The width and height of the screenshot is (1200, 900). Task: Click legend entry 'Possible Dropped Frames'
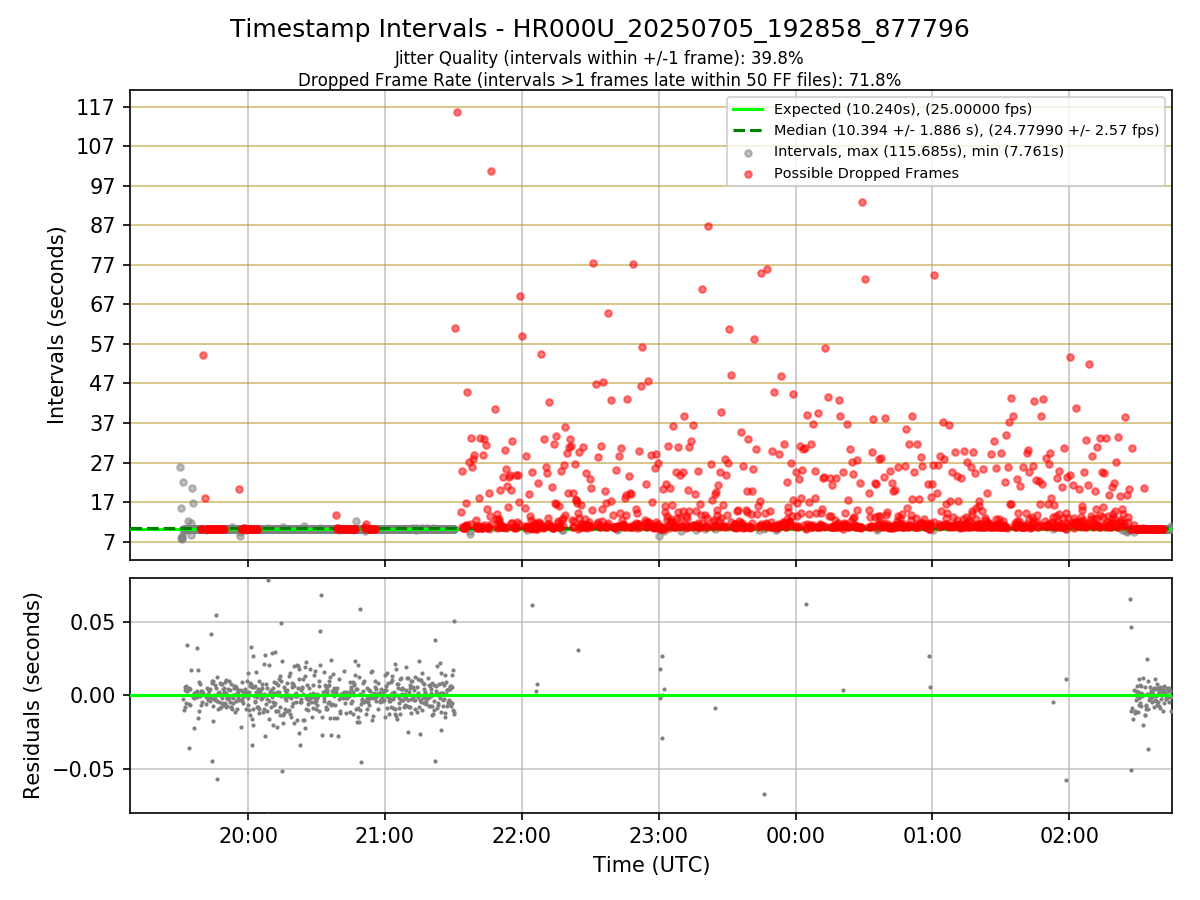coord(866,173)
